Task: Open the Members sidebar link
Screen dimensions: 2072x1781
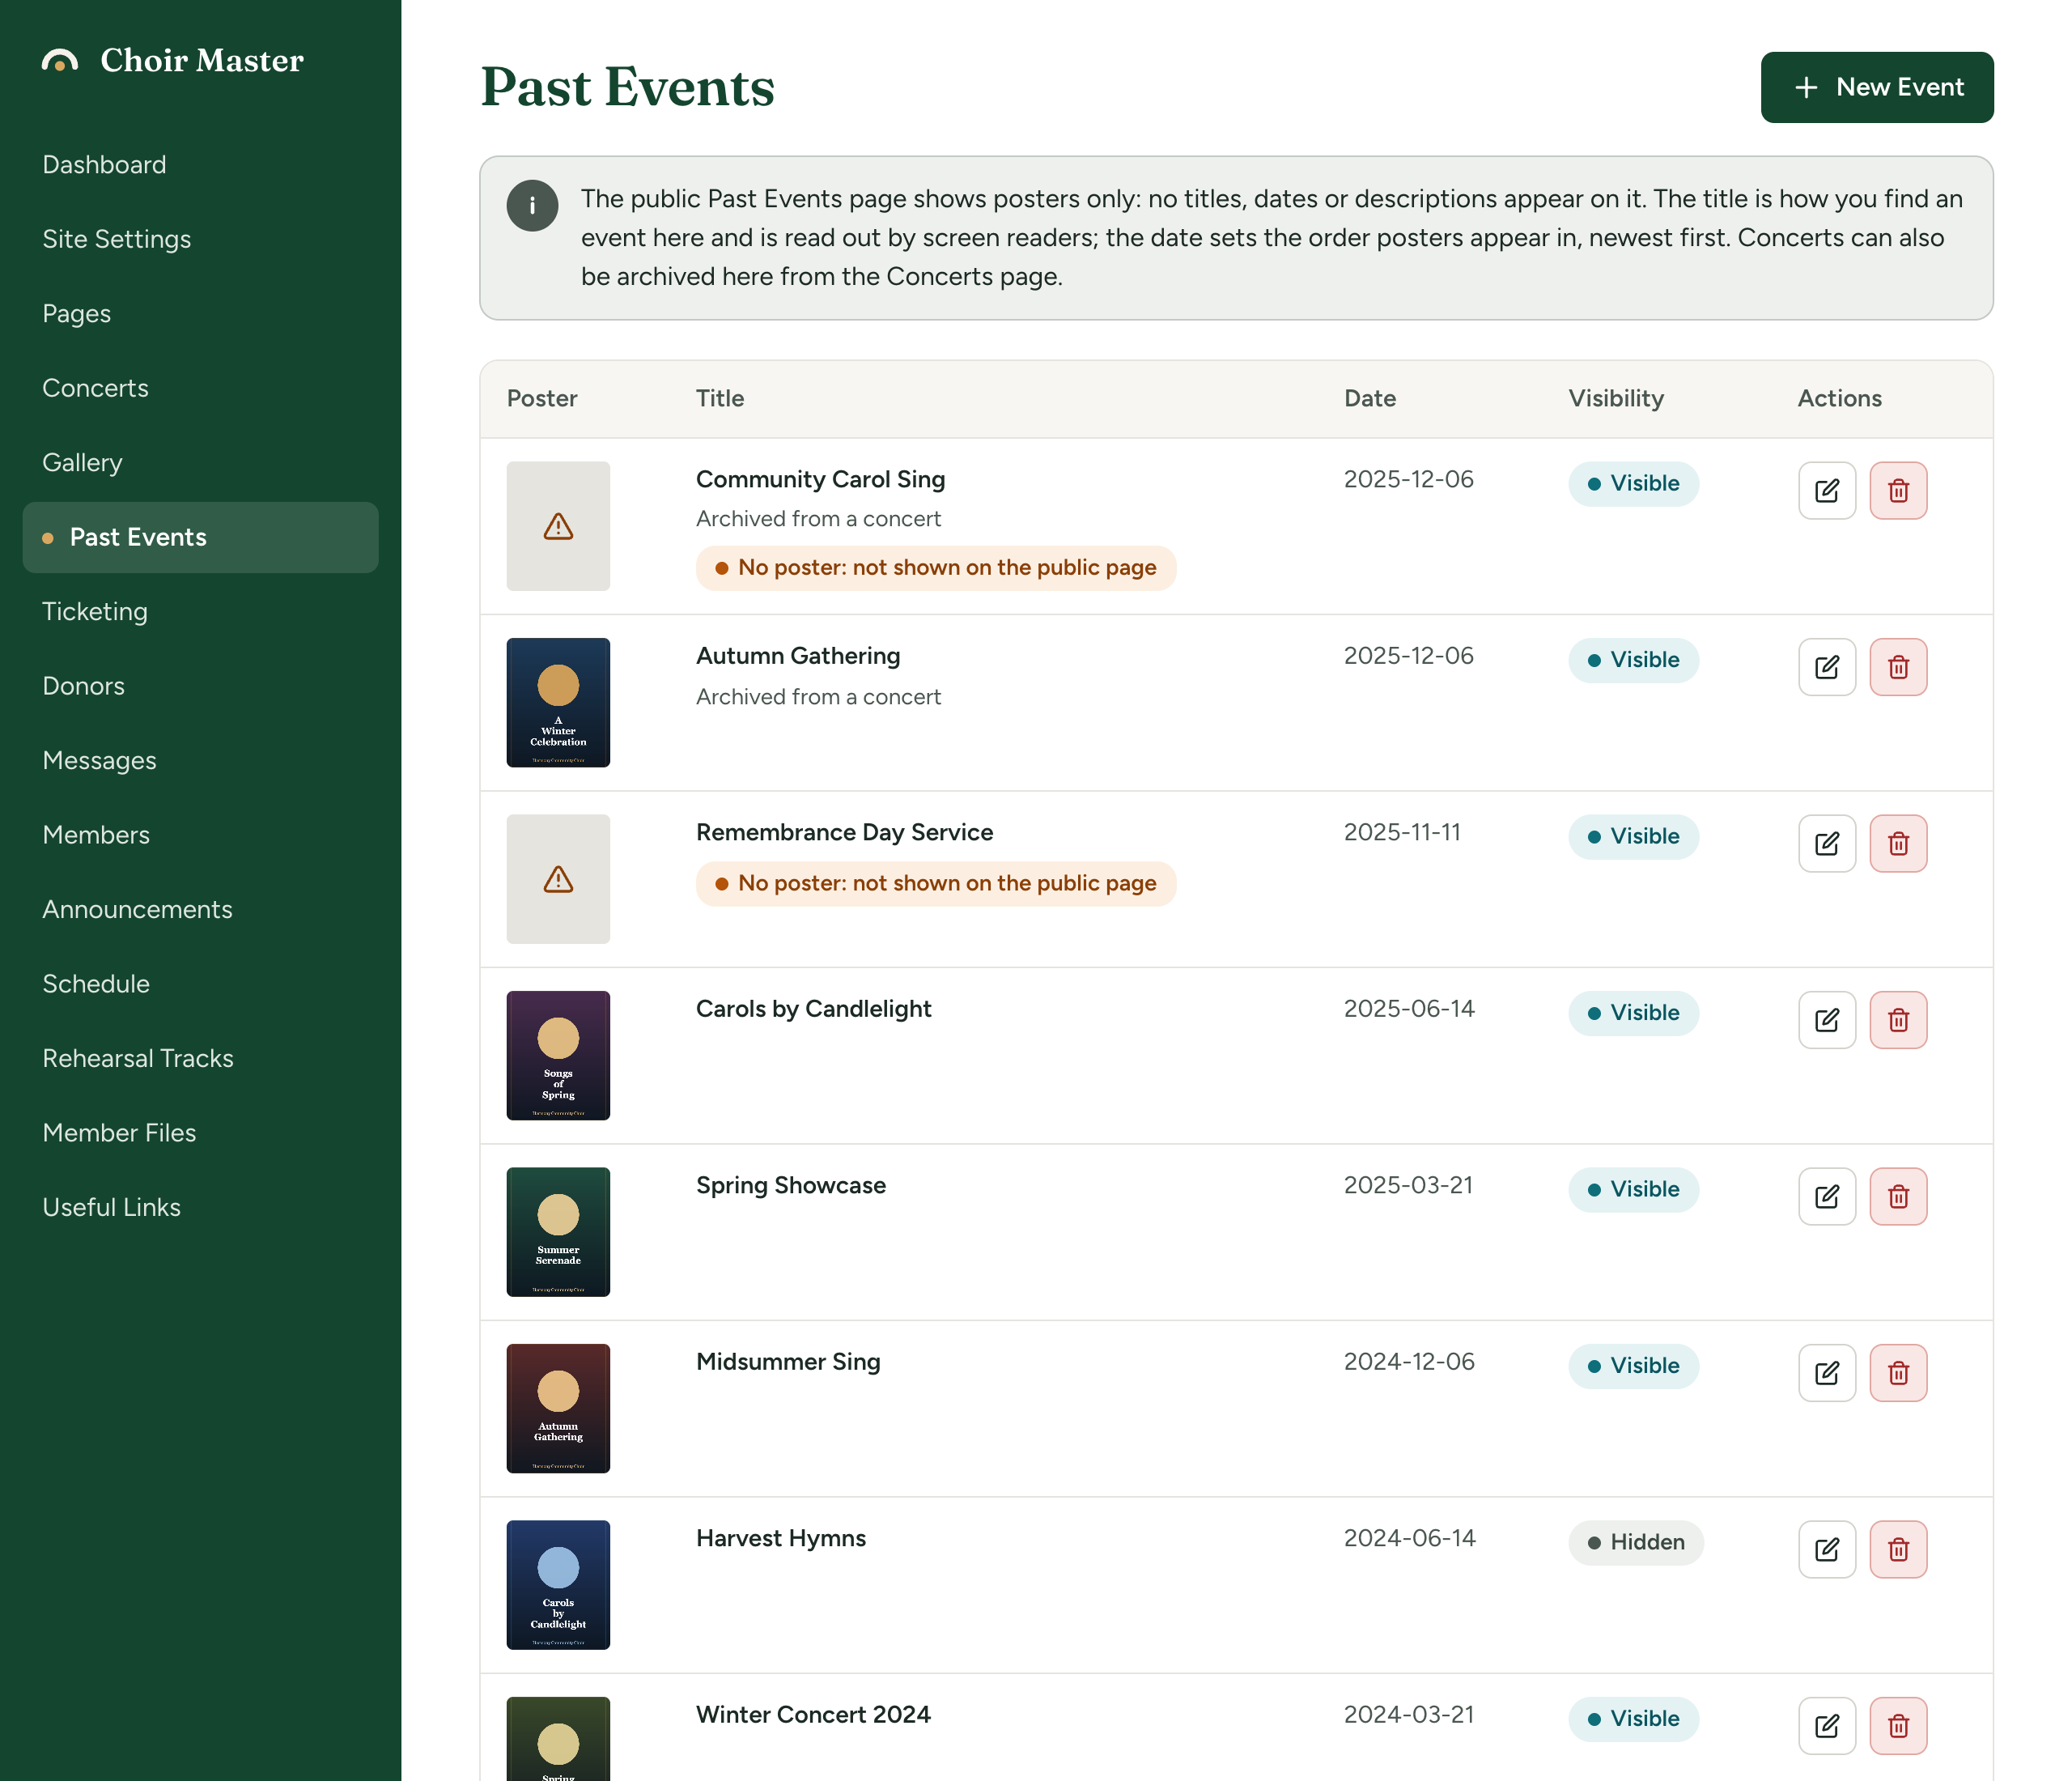Action: point(200,835)
